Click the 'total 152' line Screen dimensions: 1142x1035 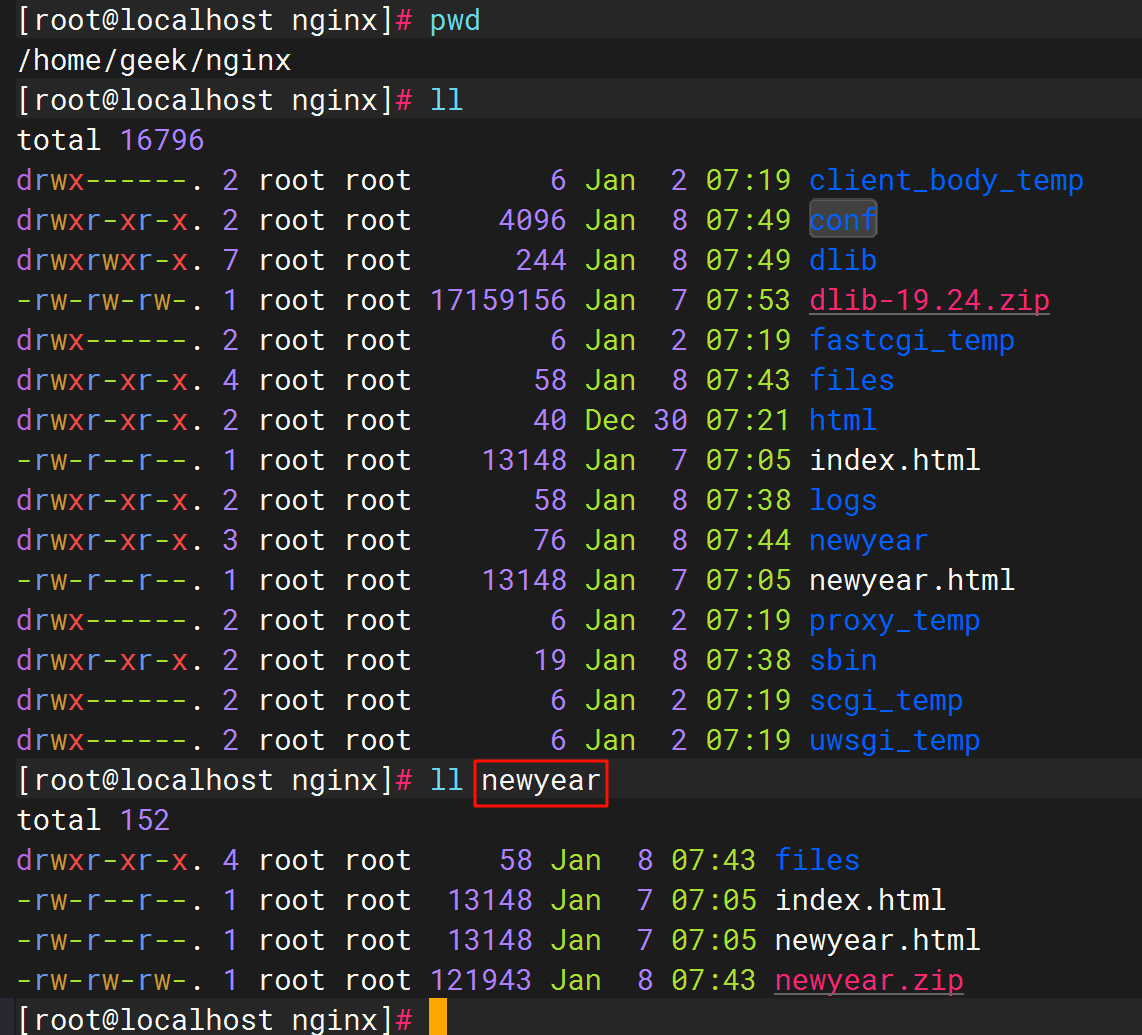93,820
